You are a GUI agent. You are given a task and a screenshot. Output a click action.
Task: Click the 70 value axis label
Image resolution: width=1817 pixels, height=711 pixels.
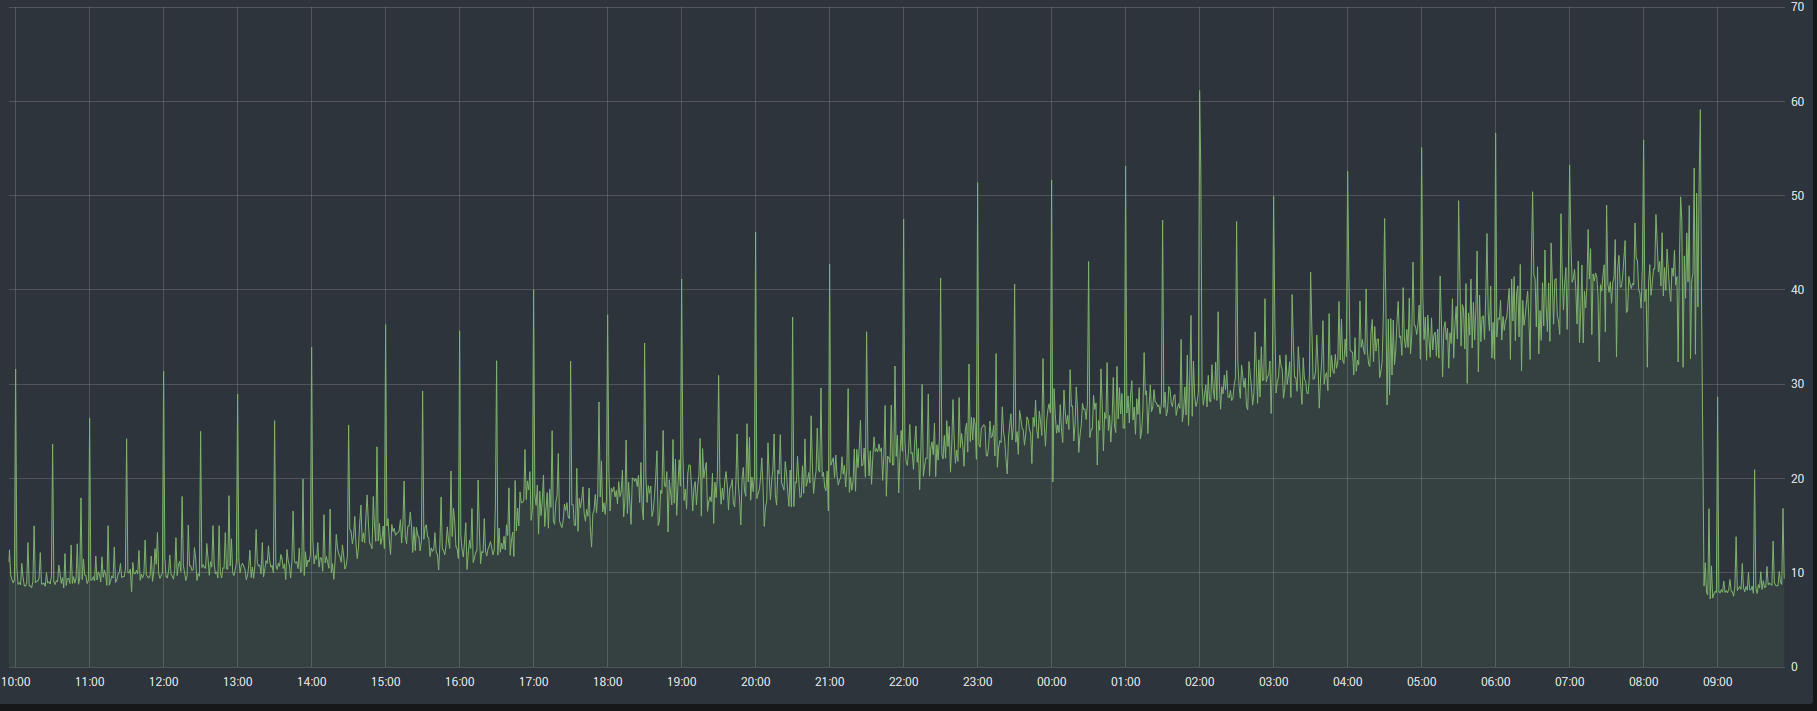click(x=1798, y=7)
